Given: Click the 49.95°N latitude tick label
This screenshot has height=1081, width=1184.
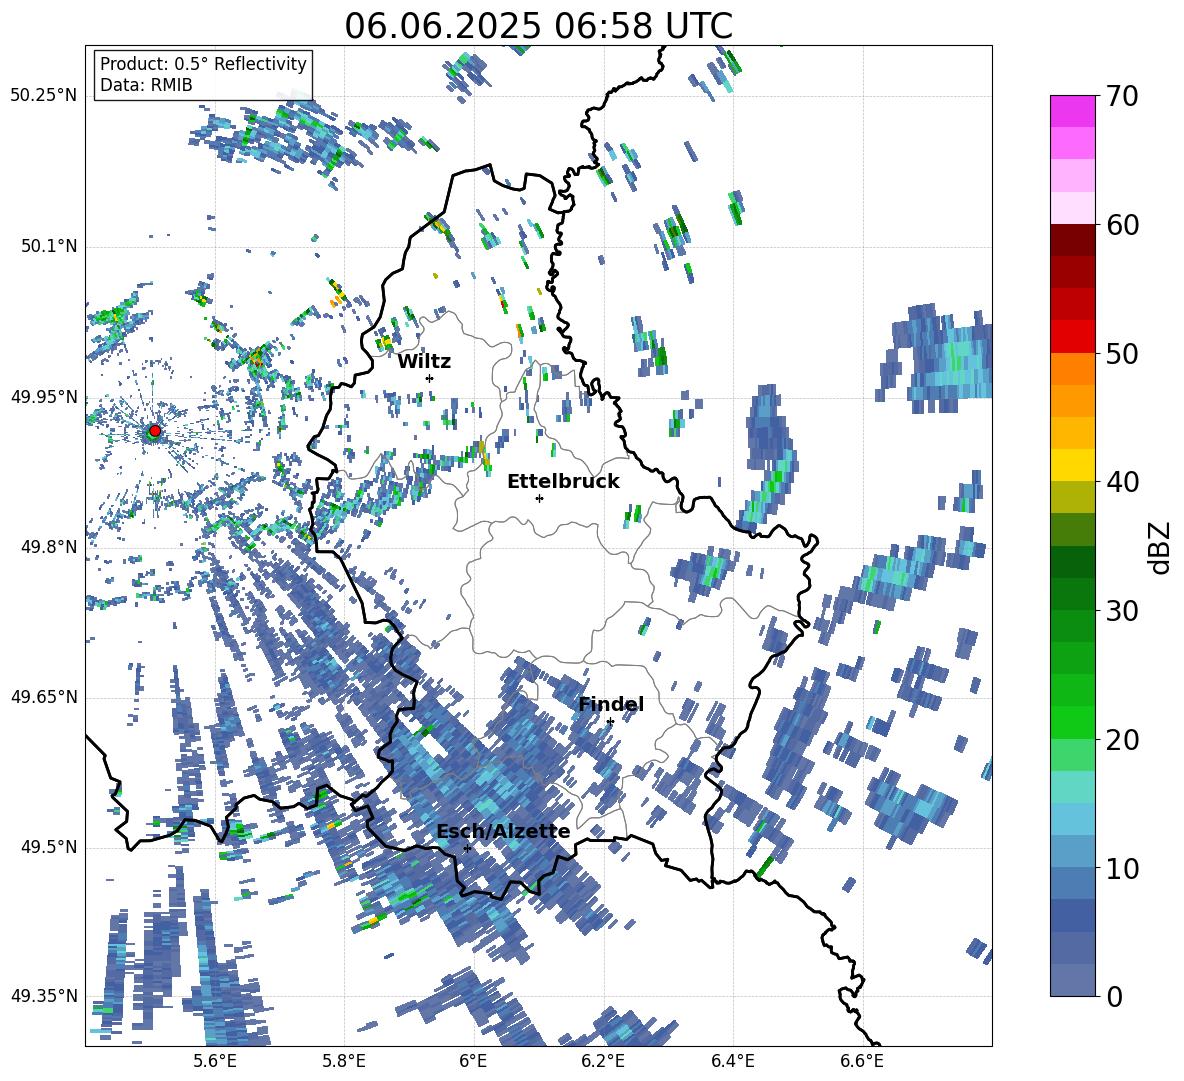Looking at the screenshot, I should pyautogui.click(x=44, y=398).
